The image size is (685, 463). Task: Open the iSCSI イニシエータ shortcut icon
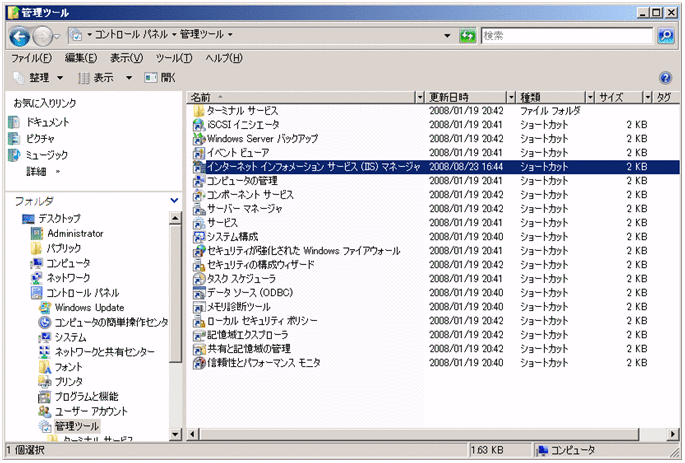(x=199, y=124)
